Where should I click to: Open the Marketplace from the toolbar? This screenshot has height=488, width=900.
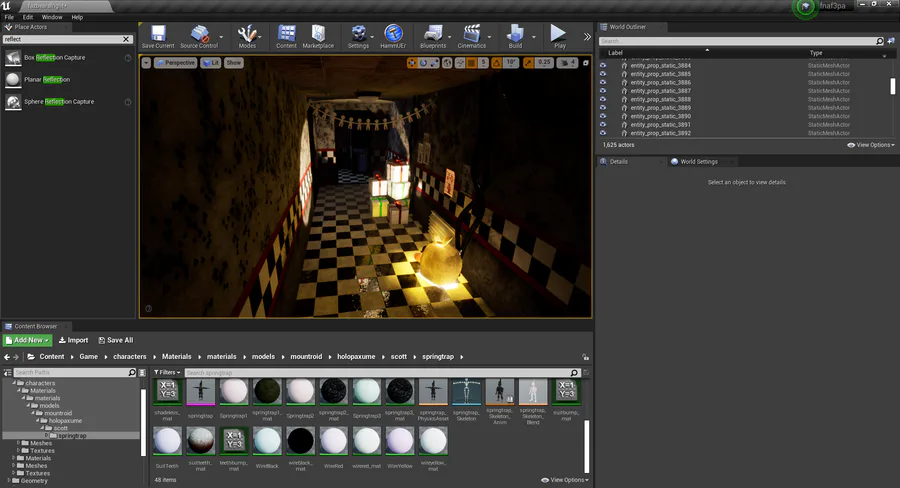318,35
